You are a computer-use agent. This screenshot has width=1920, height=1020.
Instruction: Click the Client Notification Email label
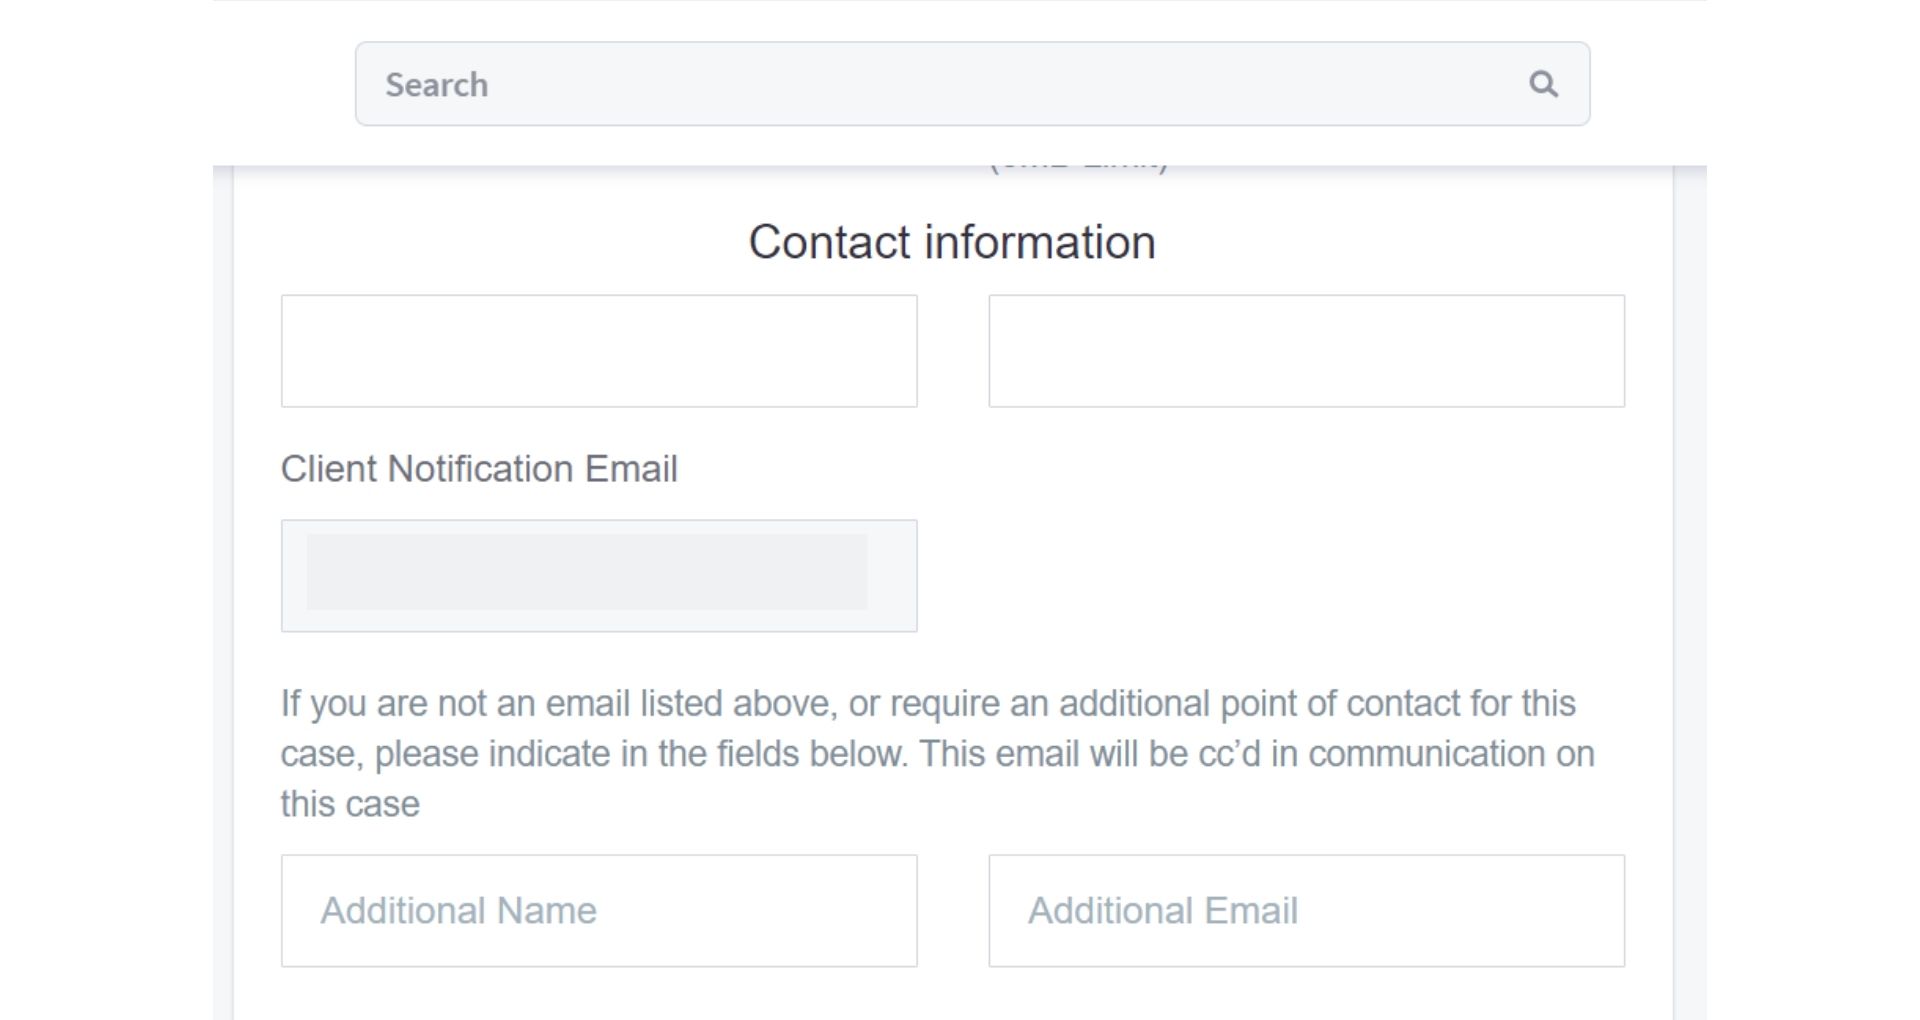coord(478,469)
